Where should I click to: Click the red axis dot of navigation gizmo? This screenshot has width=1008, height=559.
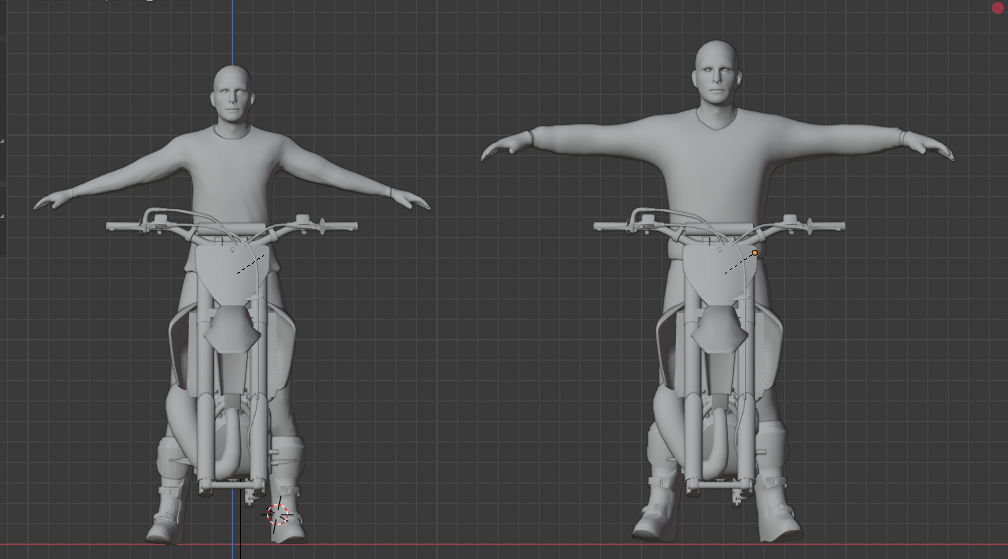[x=998, y=7]
